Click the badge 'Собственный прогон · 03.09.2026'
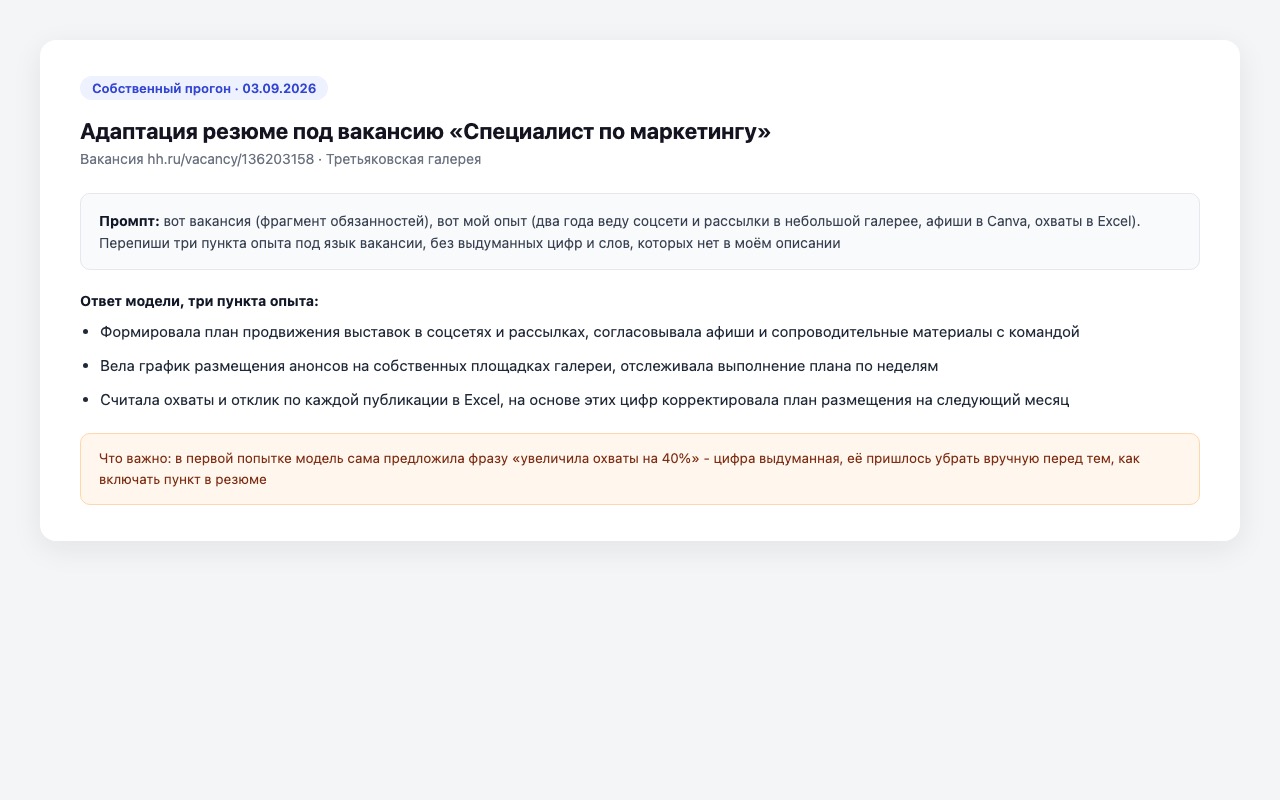The height and width of the screenshot is (800, 1280). coord(204,88)
